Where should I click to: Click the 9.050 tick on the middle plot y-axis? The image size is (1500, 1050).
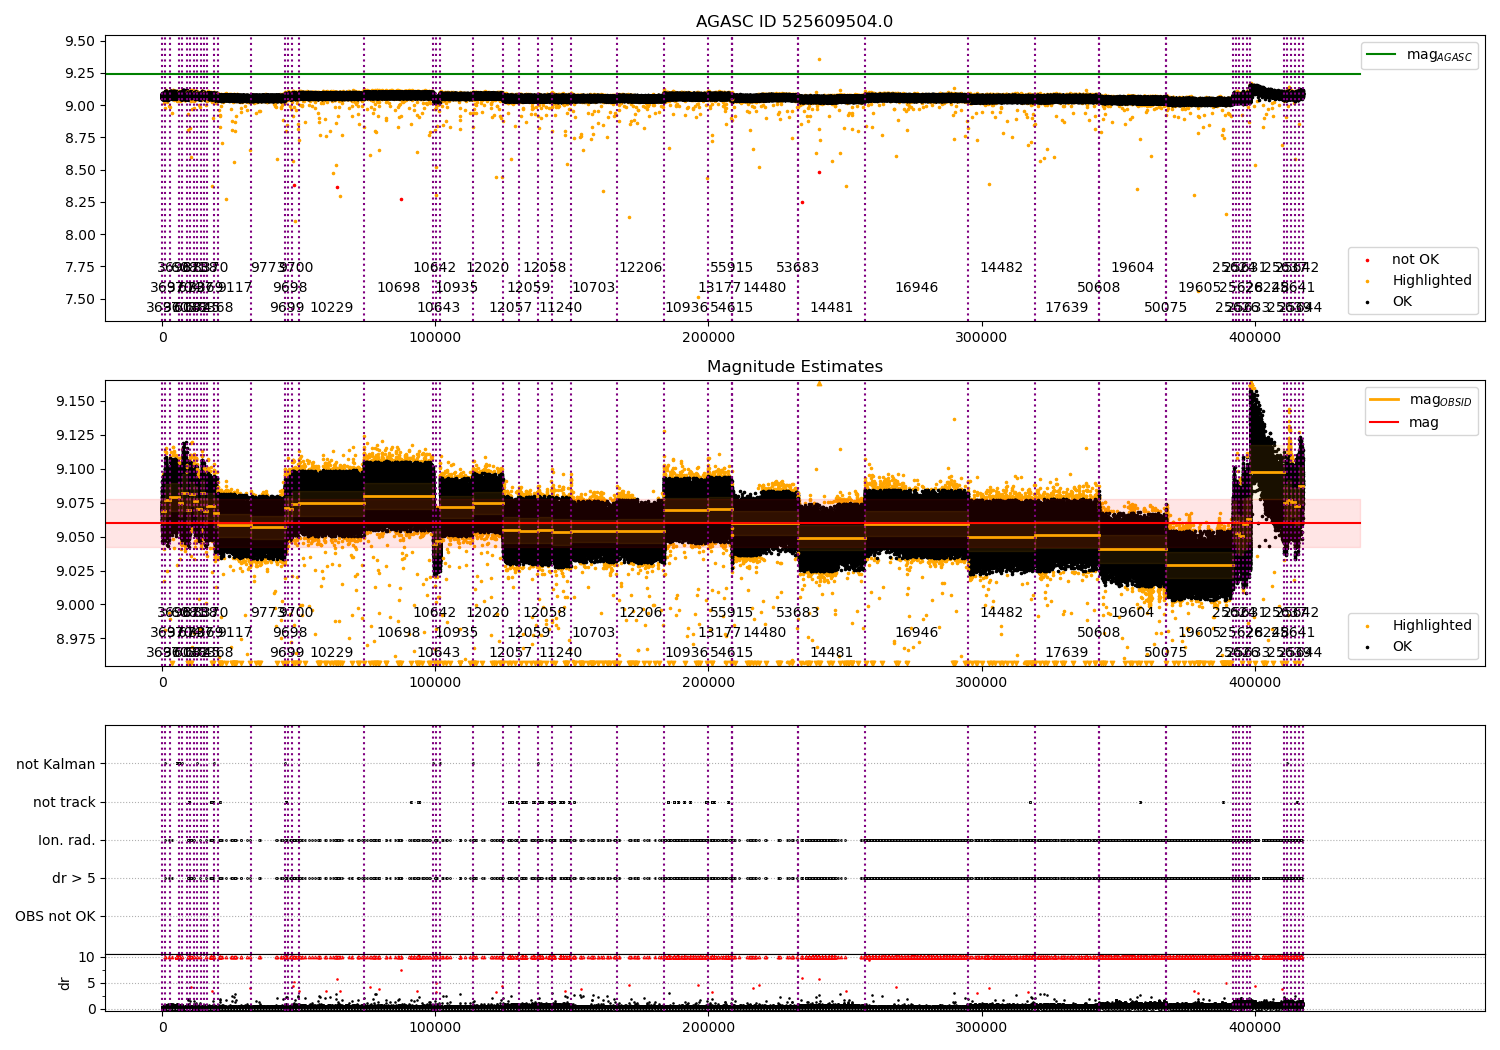coord(76,538)
